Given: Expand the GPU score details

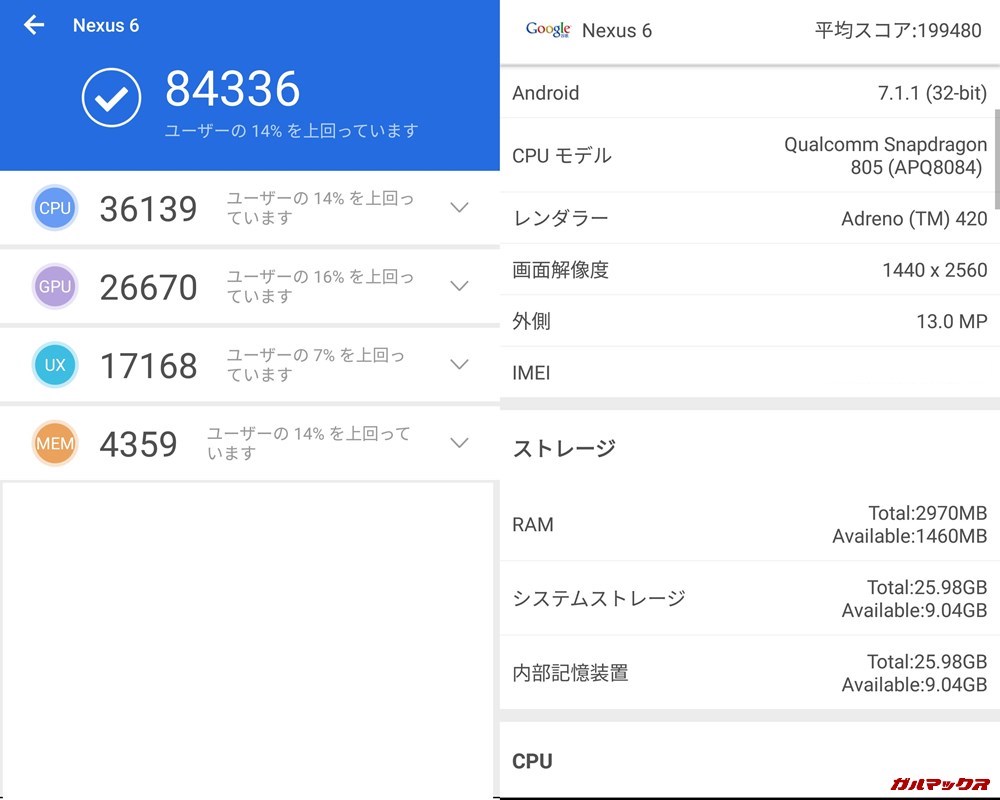Looking at the screenshot, I should coord(459,287).
